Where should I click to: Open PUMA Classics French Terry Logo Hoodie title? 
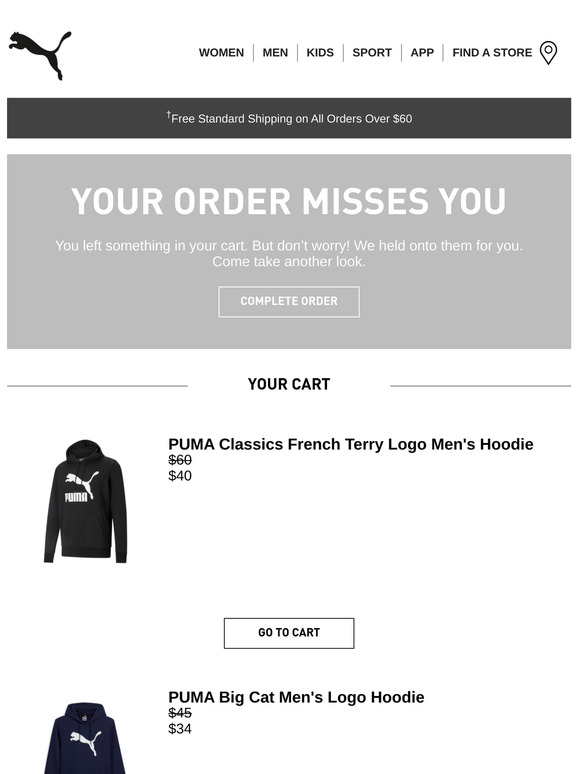point(350,444)
